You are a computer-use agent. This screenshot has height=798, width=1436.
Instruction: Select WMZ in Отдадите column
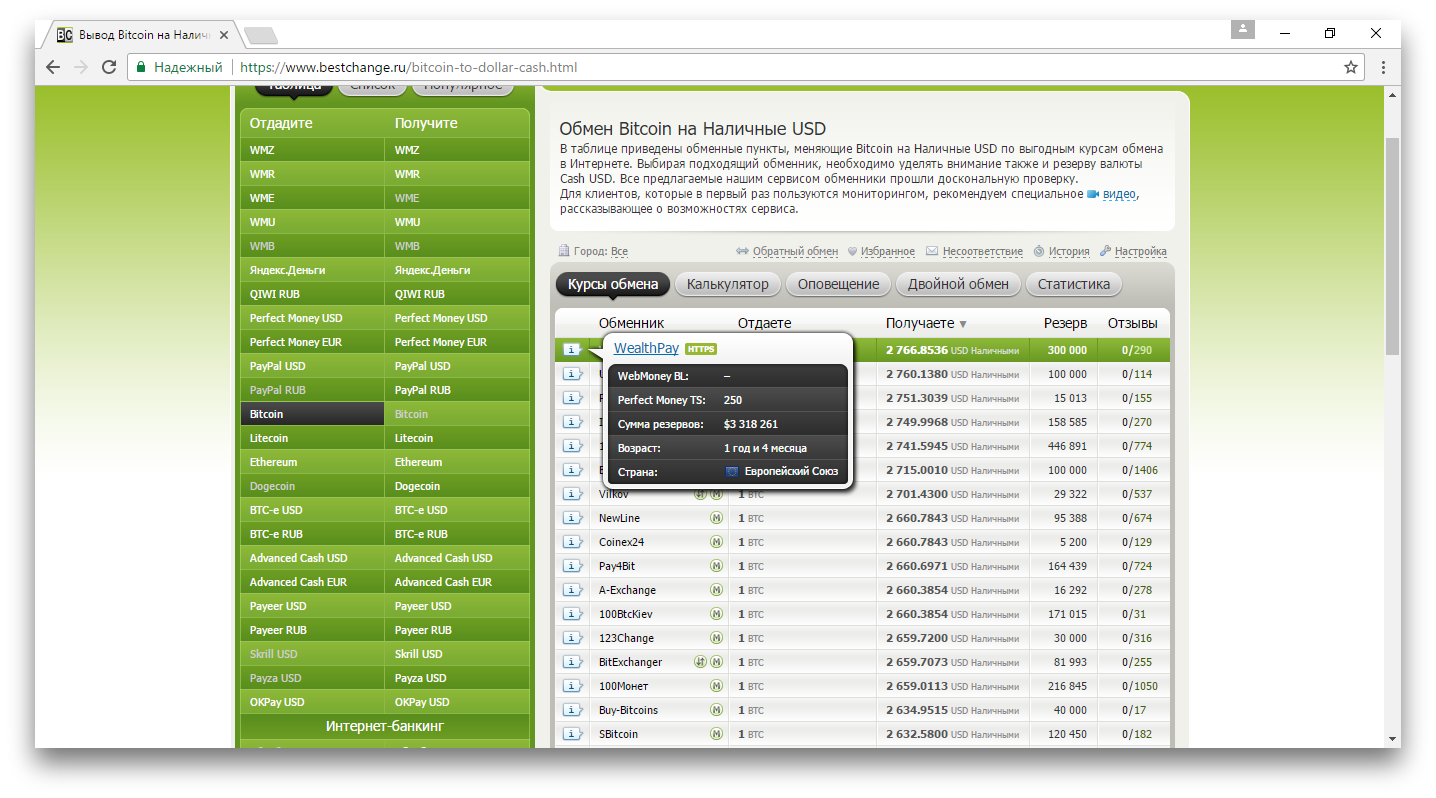point(312,150)
